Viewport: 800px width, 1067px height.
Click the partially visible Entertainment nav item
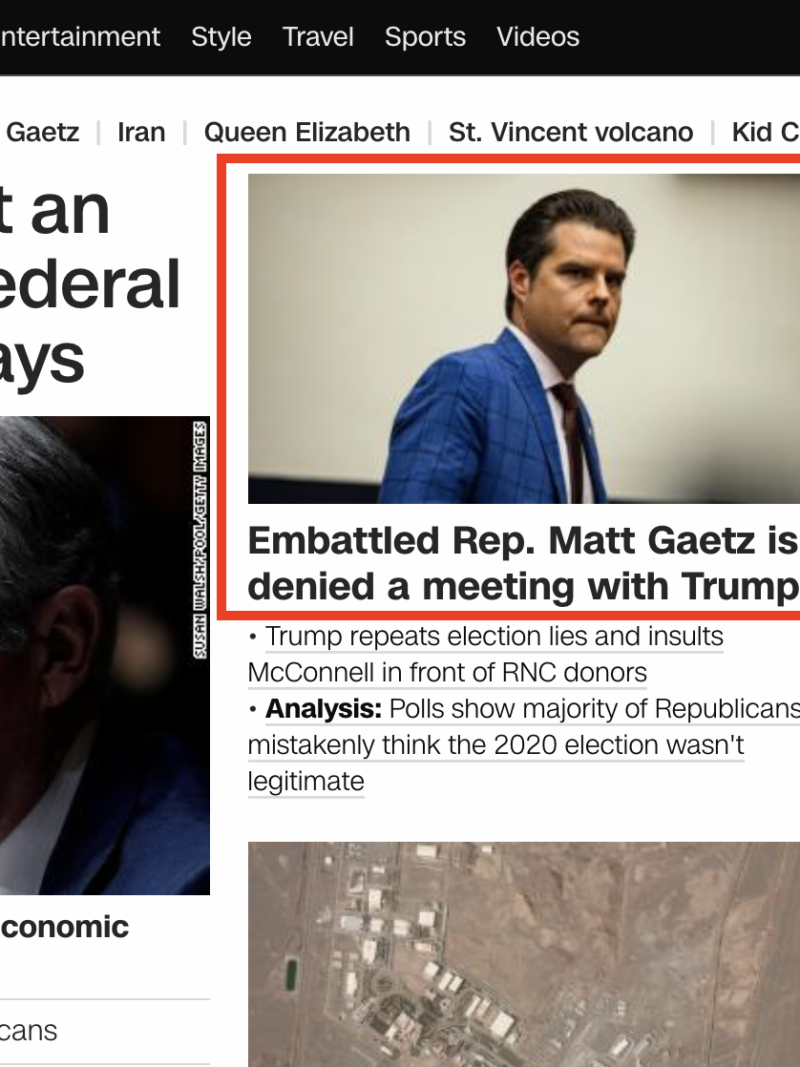pyautogui.click(x=80, y=37)
